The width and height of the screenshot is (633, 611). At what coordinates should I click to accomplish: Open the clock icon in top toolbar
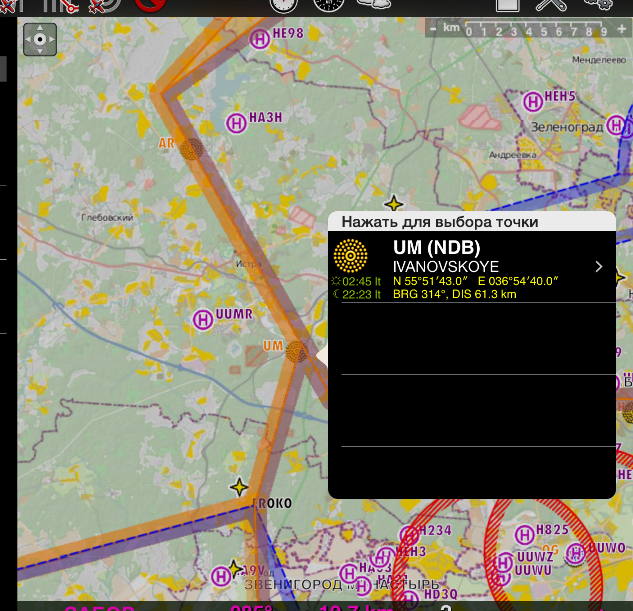[328, 5]
